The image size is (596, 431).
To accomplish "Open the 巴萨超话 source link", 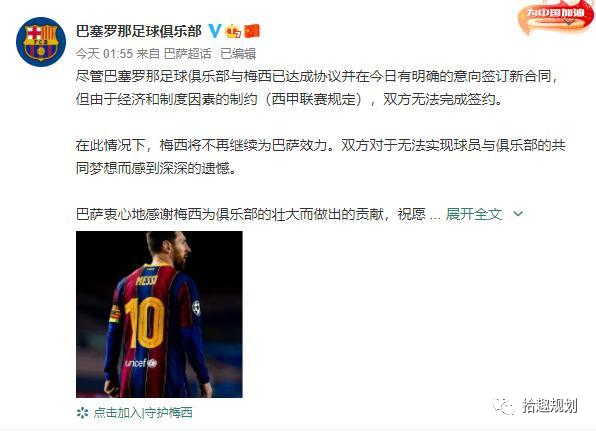I will tap(187, 54).
